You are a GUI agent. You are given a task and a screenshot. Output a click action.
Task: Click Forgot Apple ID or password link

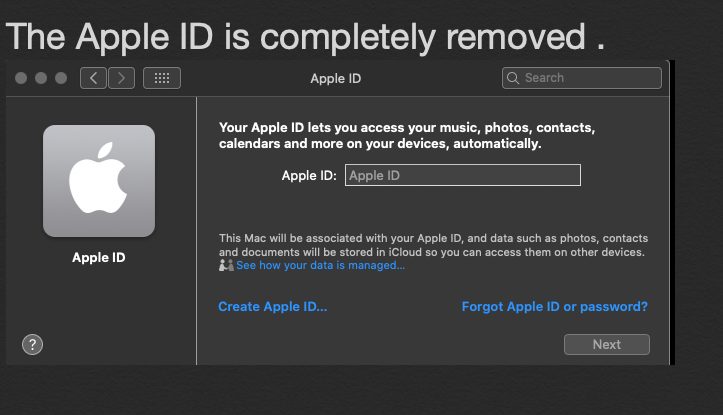554,307
